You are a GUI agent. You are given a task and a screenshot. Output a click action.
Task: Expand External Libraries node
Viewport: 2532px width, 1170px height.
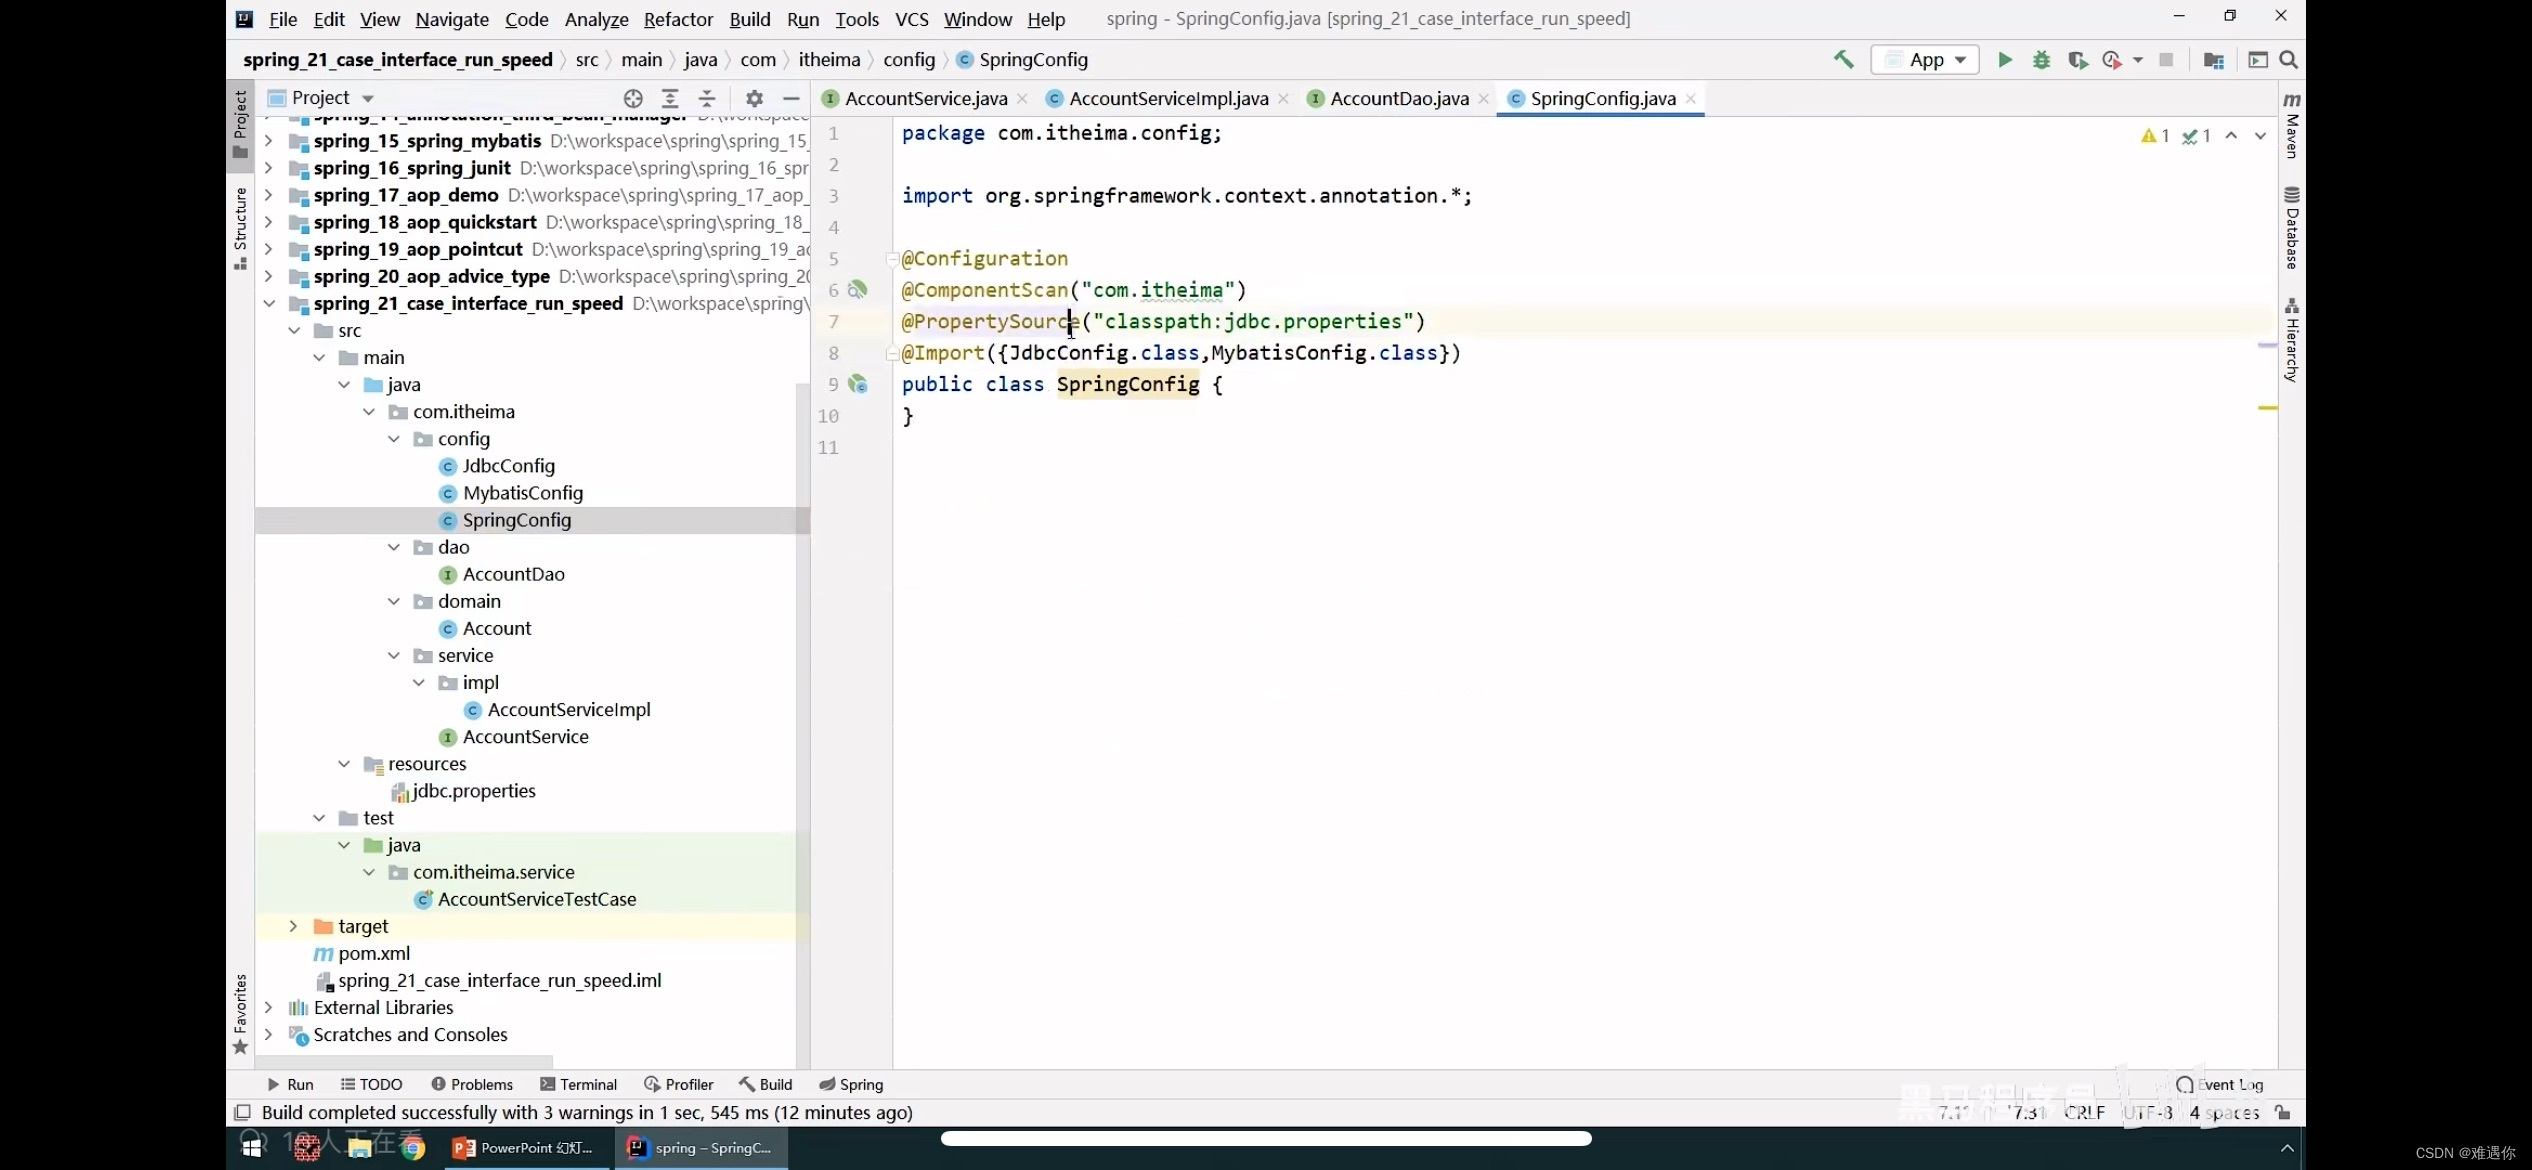[268, 1007]
